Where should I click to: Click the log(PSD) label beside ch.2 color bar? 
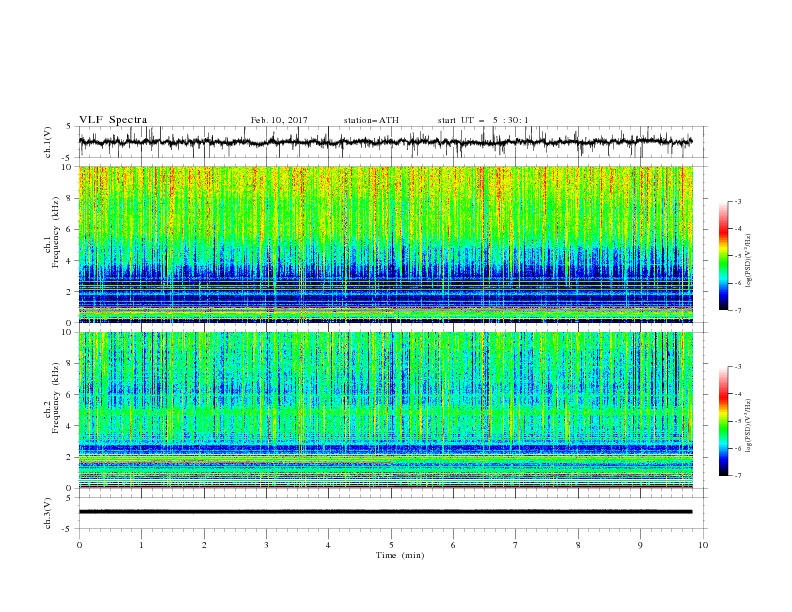click(x=748, y=426)
